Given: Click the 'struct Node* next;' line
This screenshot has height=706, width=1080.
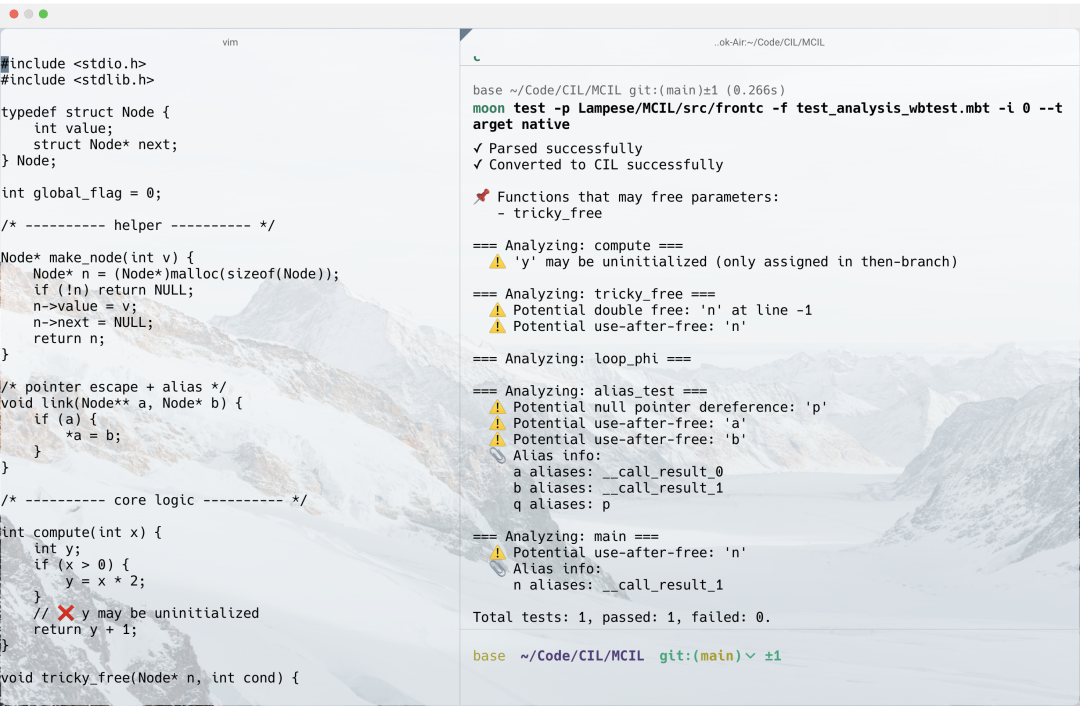Looking at the screenshot, I should [x=105, y=144].
